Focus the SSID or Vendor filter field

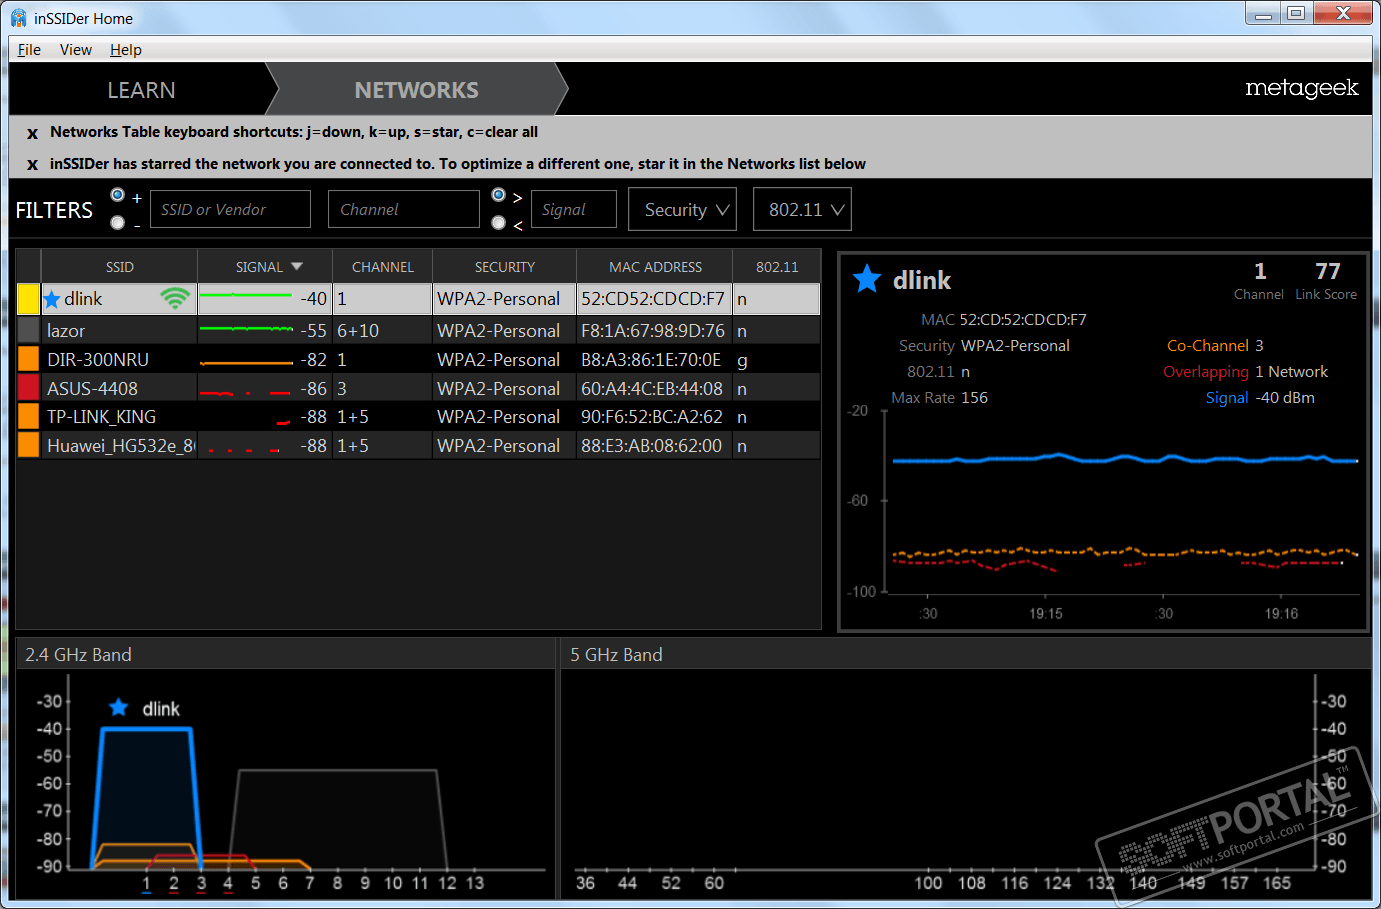coord(230,209)
